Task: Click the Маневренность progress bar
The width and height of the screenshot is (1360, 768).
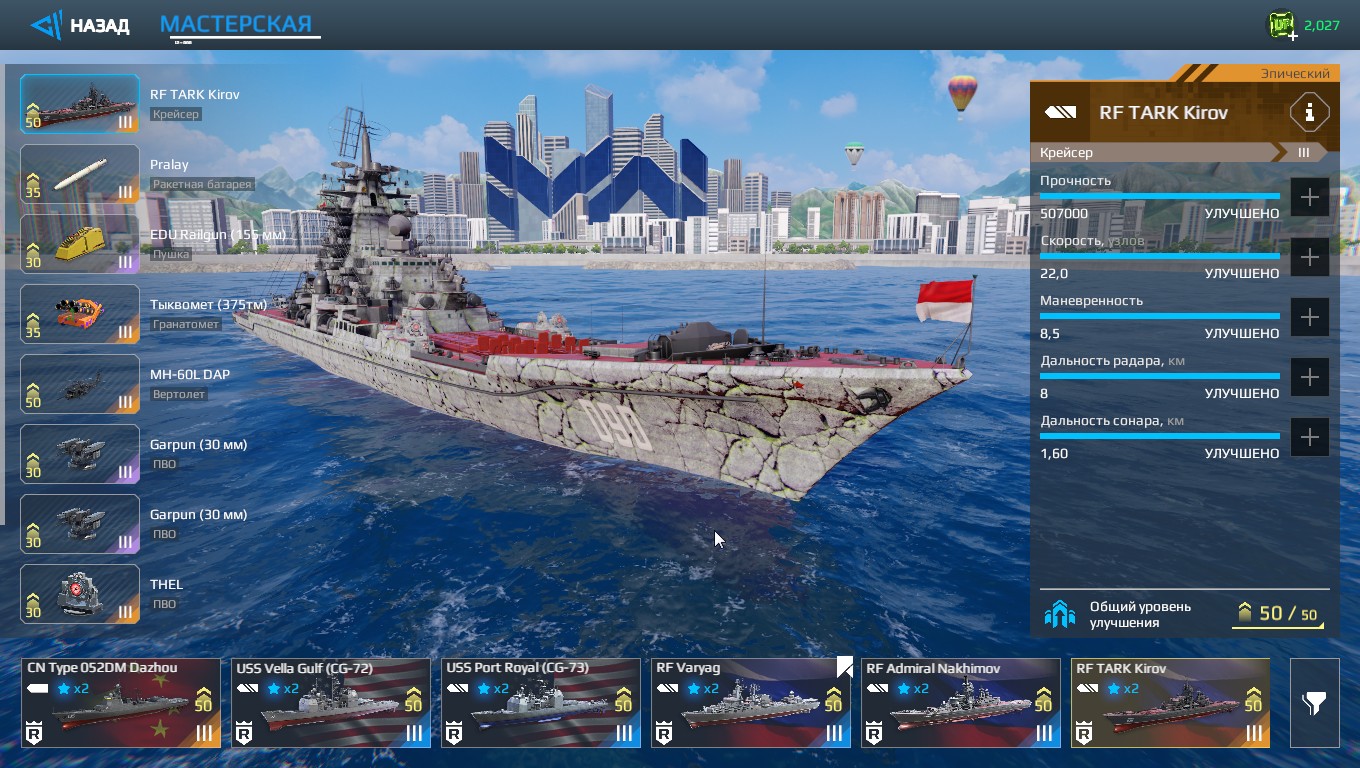Action: 1160,316
